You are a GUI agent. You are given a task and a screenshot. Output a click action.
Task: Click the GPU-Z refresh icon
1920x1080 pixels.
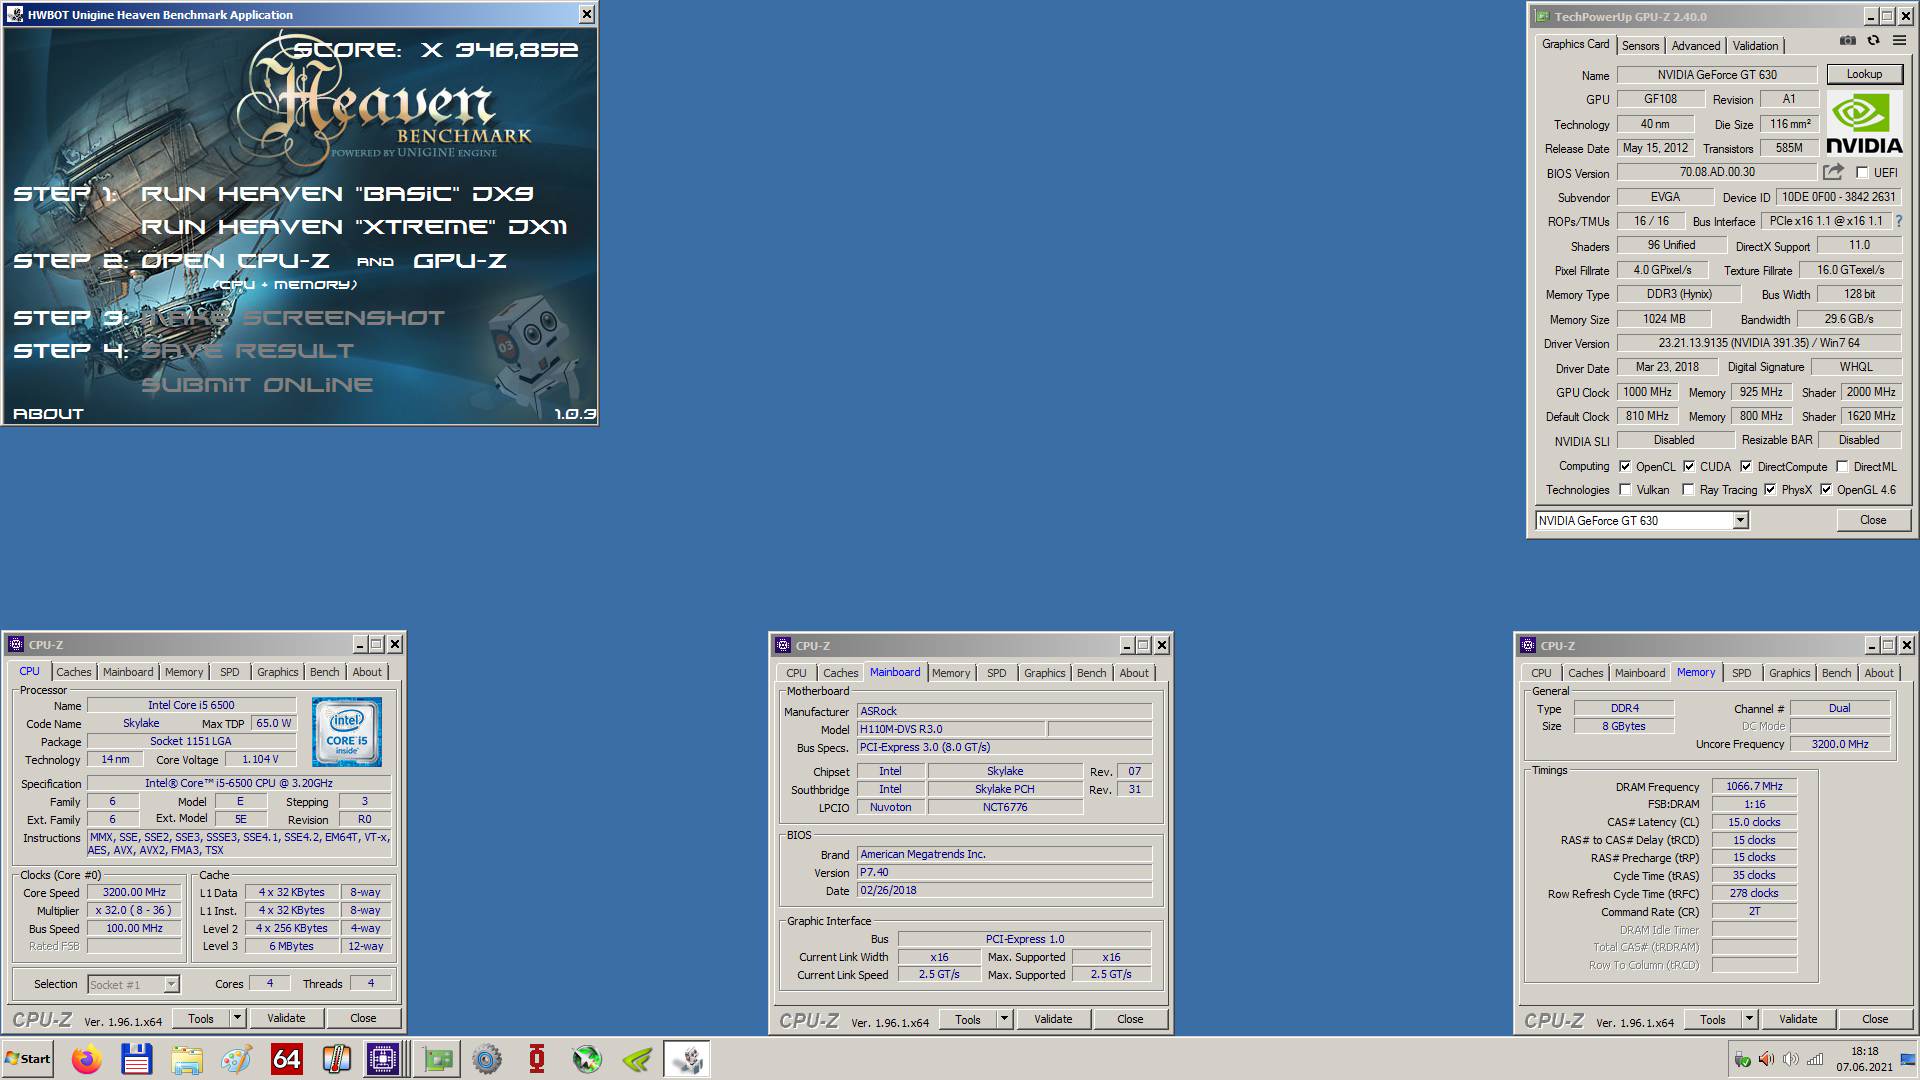click(1873, 40)
